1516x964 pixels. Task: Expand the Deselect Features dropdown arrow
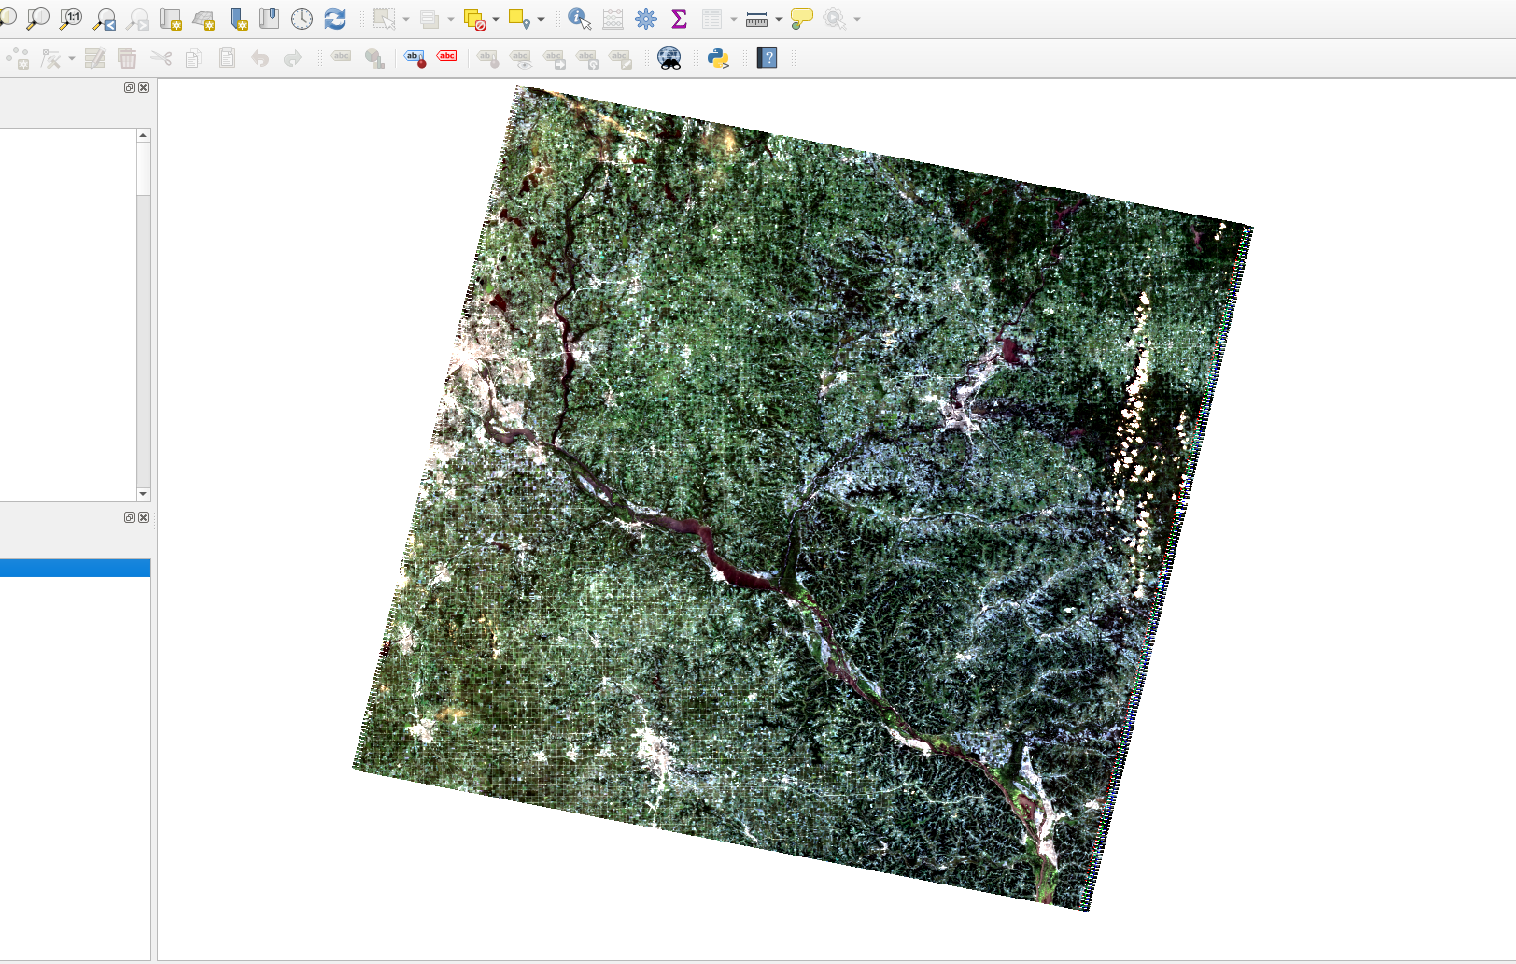pyautogui.click(x=496, y=19)
